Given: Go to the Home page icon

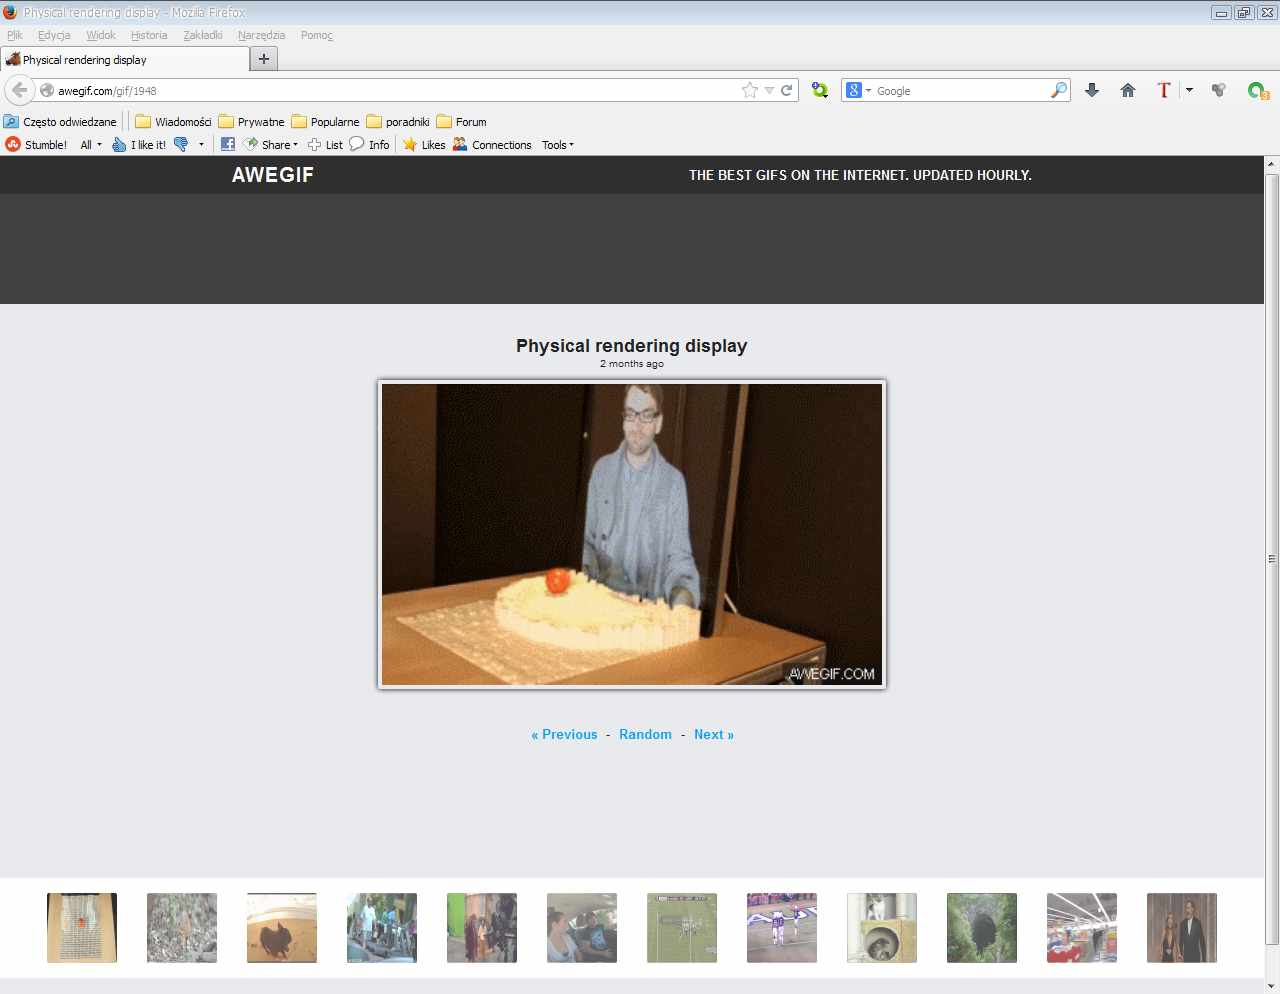Looking at the screenshot, I should click(1128, 90).
